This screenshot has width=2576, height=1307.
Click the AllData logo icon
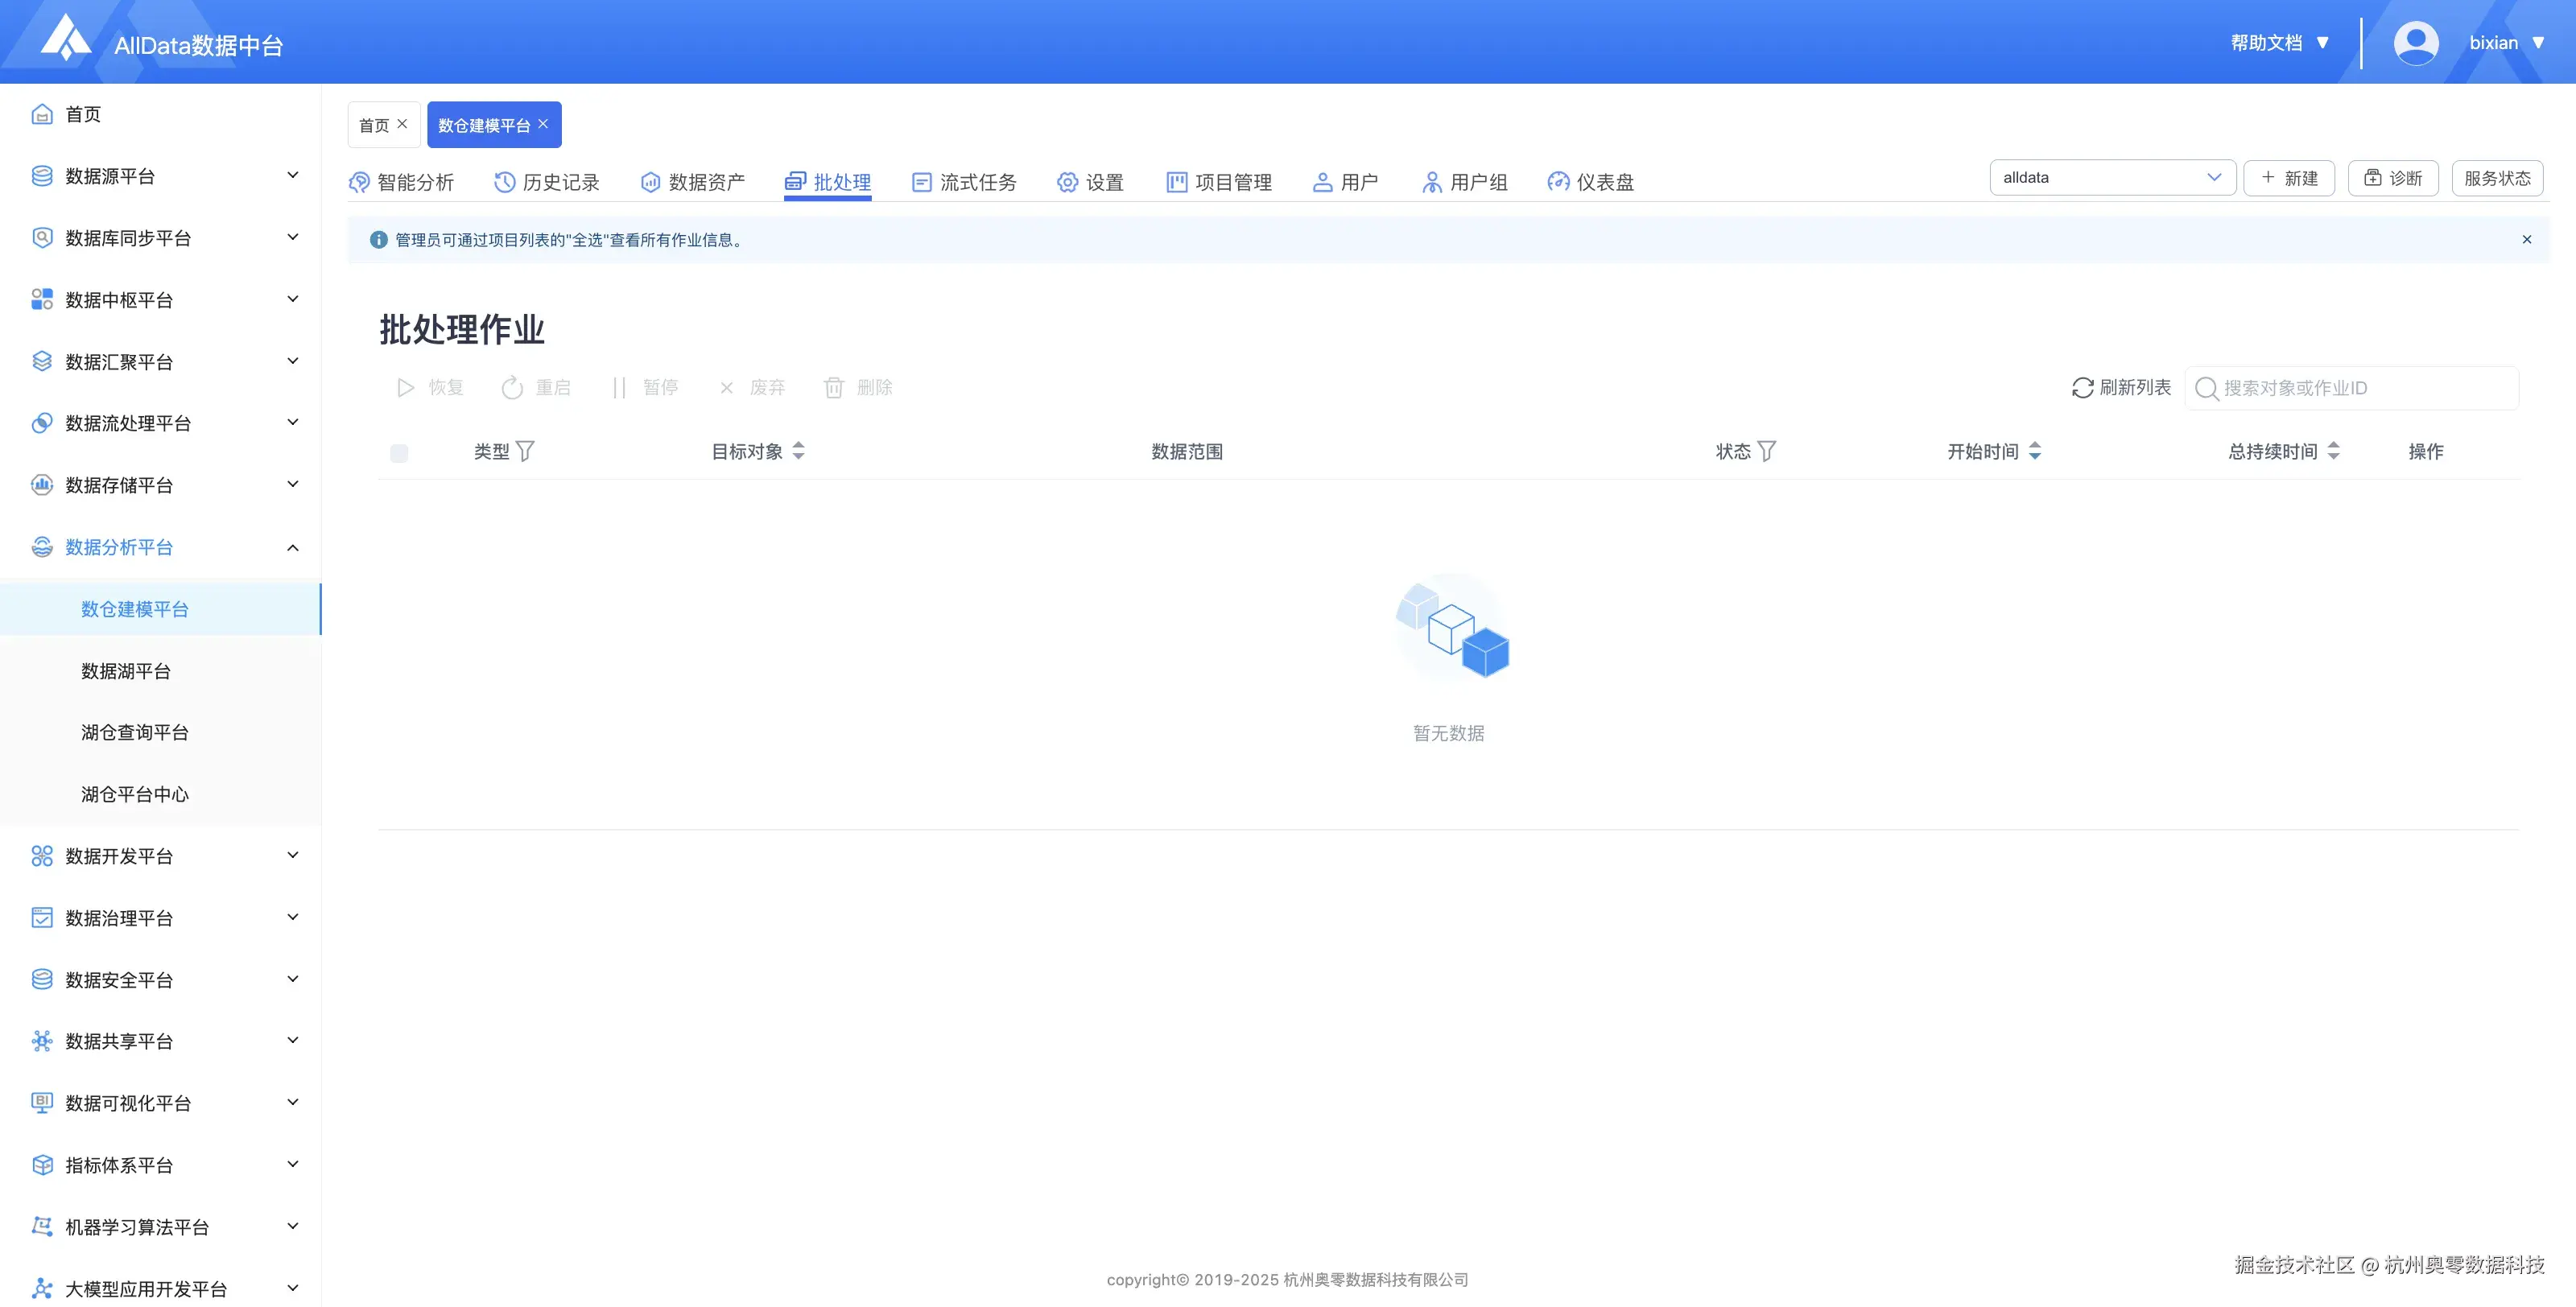65,38
